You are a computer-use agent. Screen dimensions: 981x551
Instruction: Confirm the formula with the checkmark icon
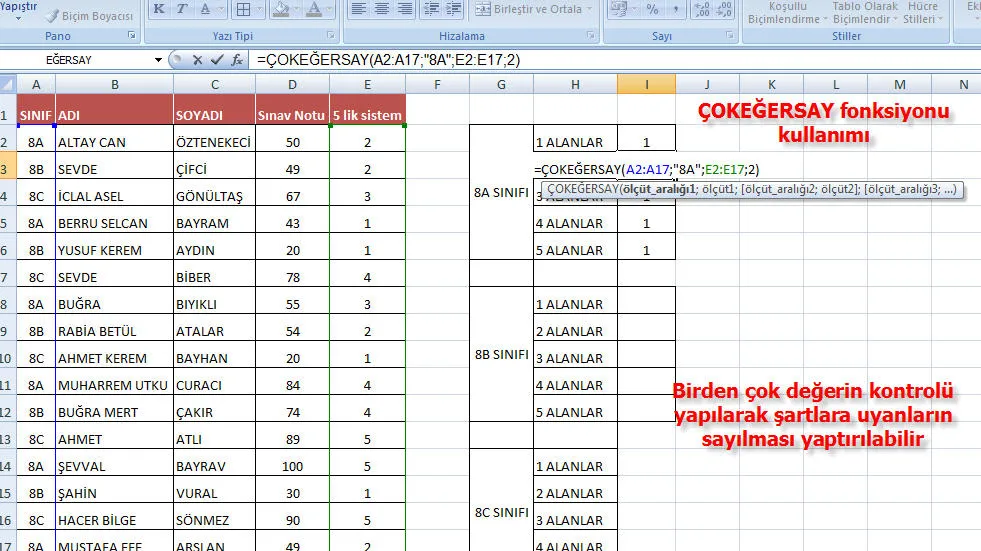[x=216, y=60]
